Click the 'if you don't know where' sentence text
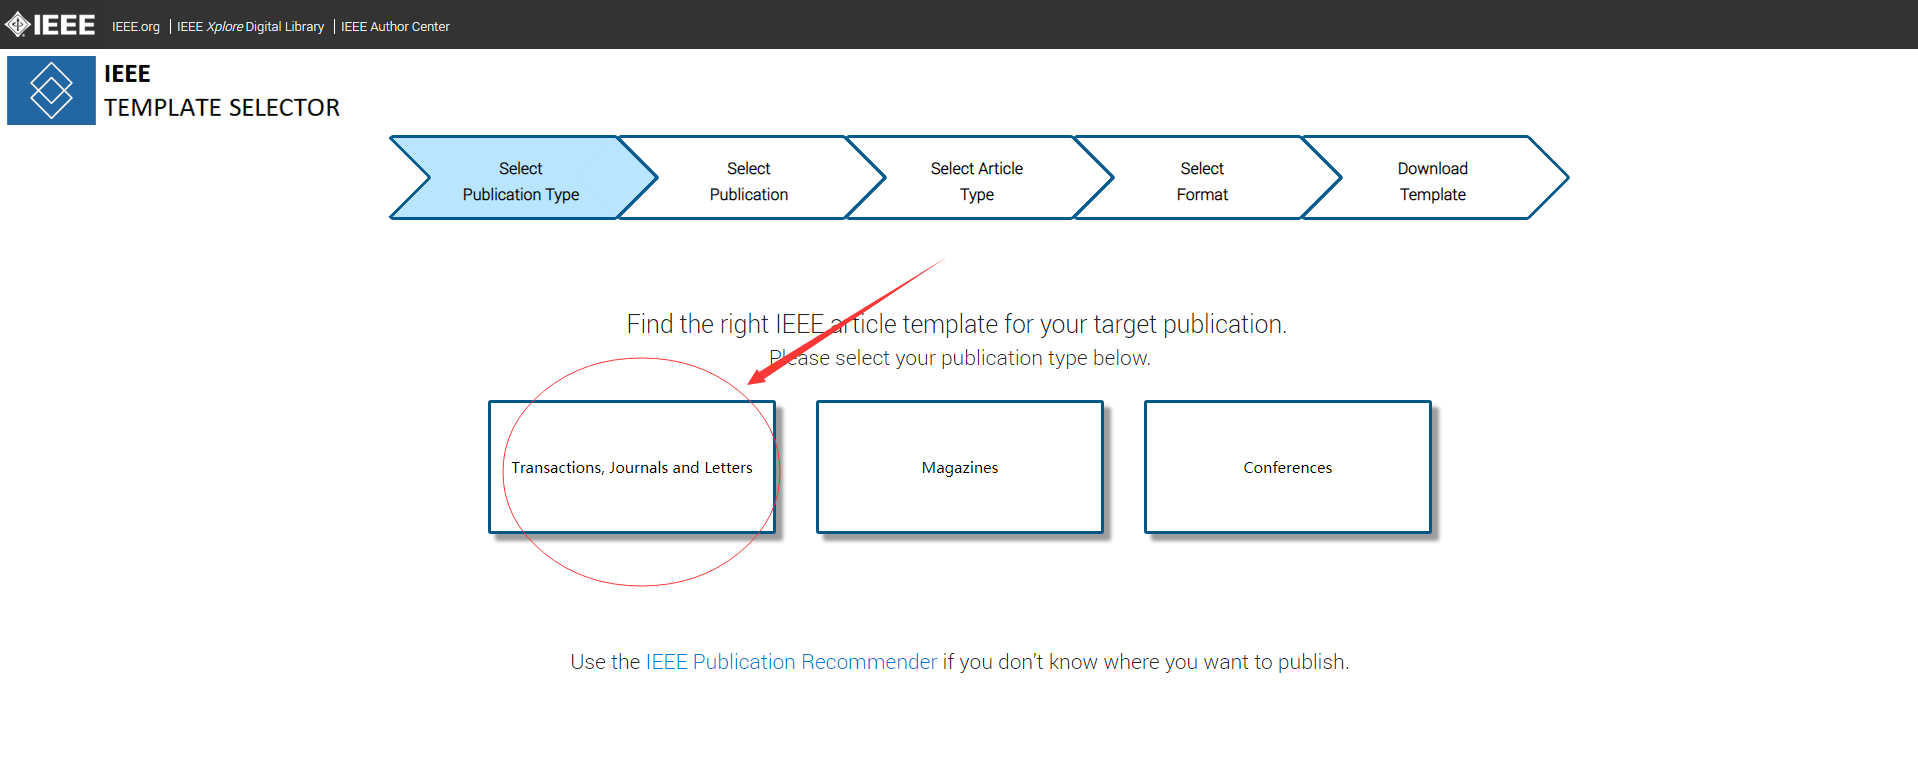This screenshot has width=1918, height=779. pos(1146,662)
